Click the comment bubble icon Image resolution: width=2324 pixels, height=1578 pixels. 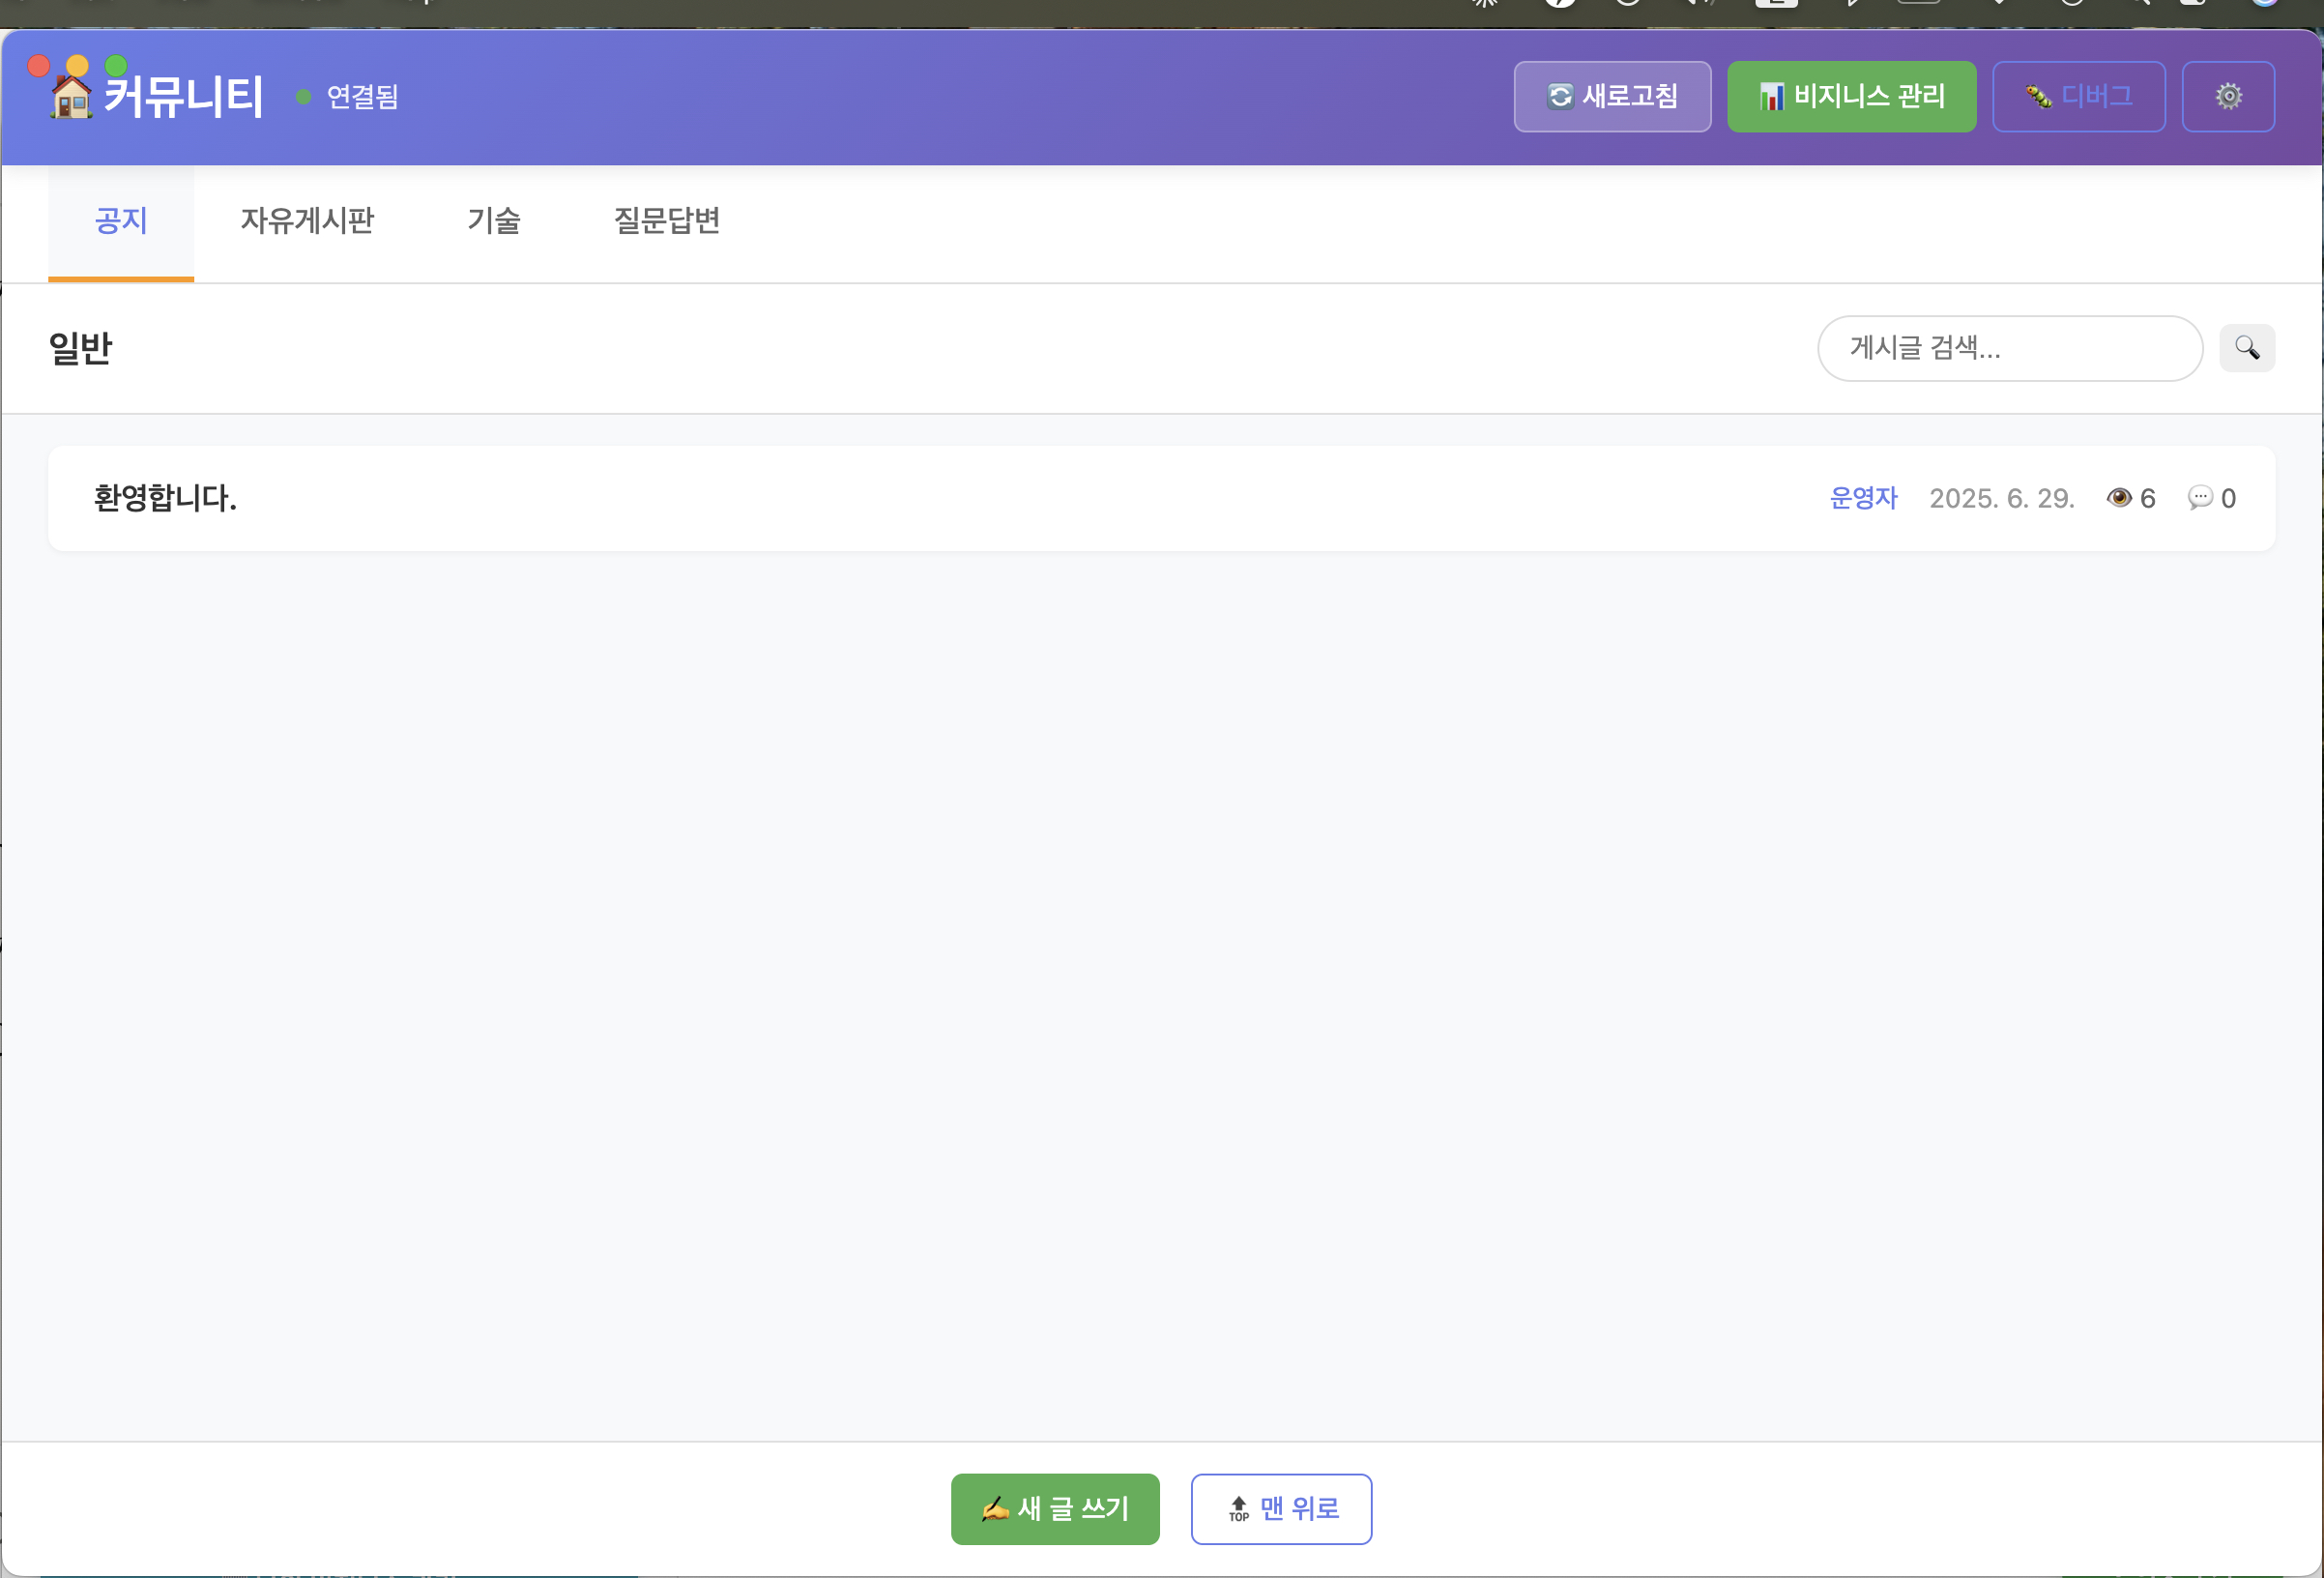[x=2199, y=498]
